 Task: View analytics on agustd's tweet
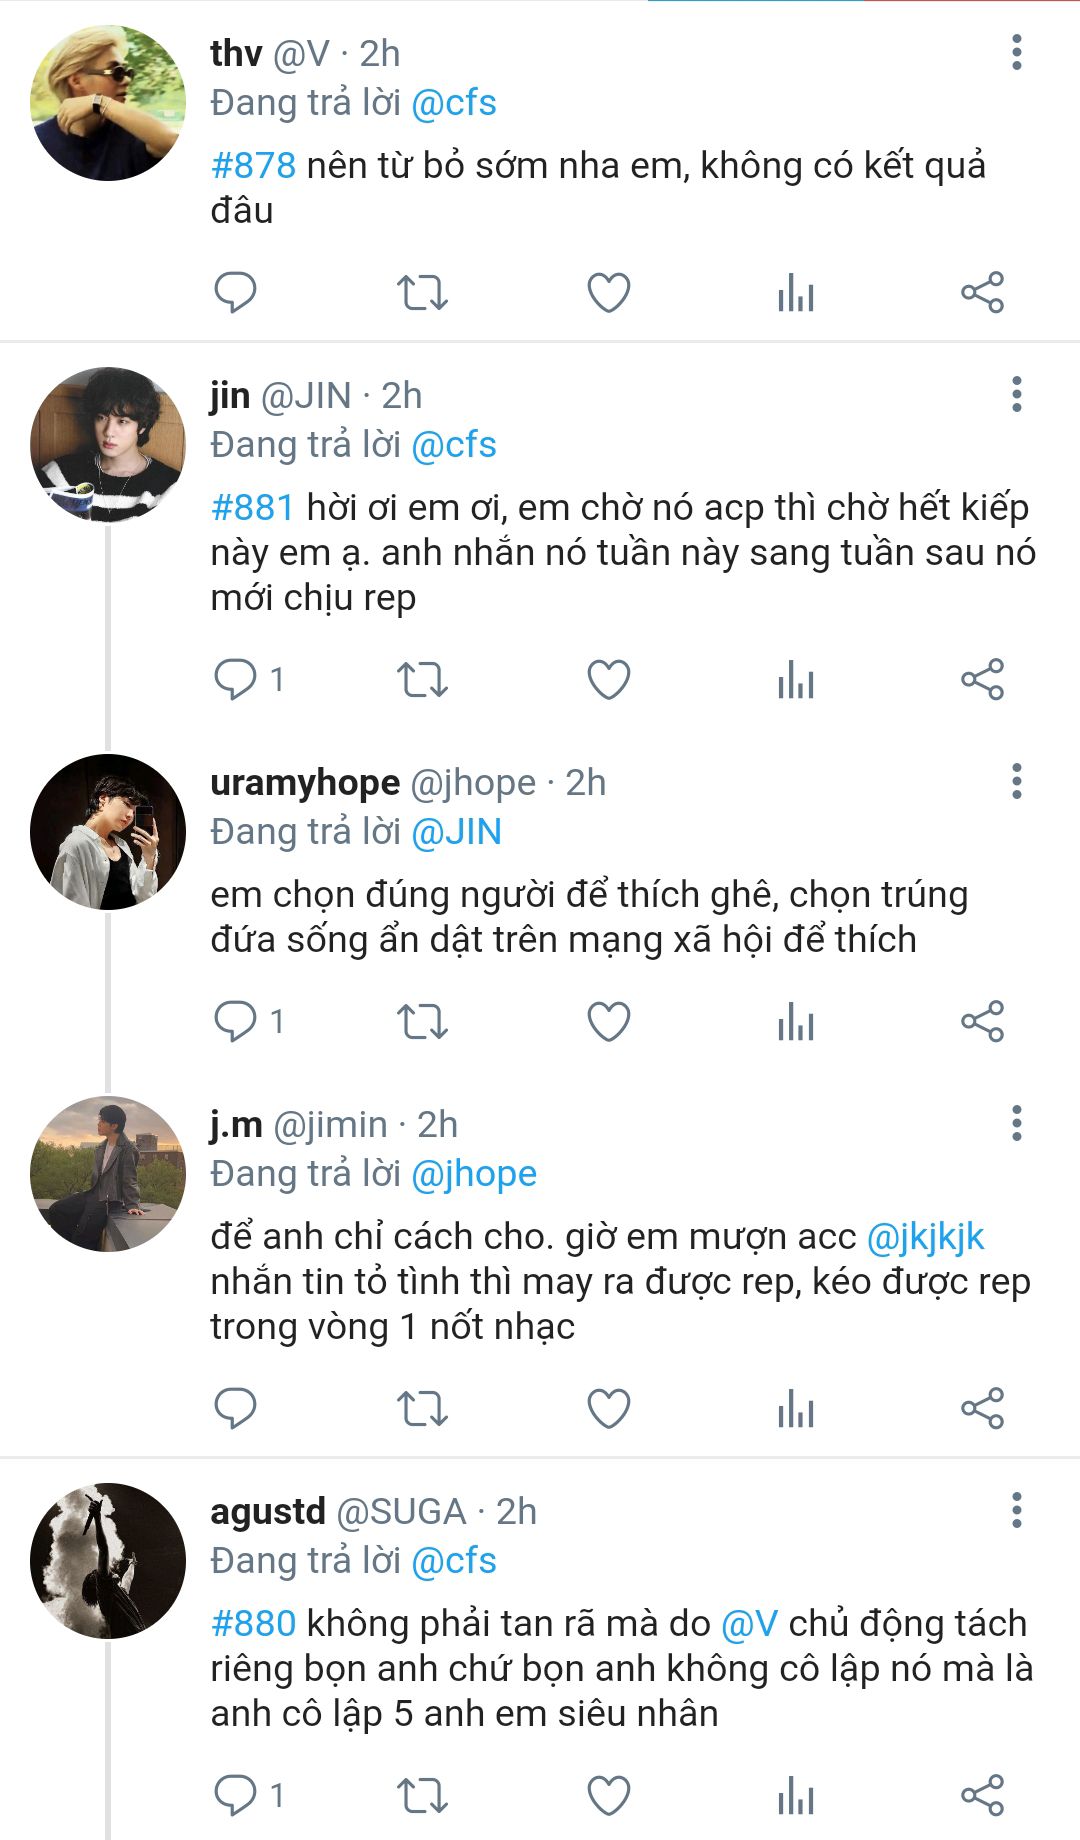tap(796, 1796)
